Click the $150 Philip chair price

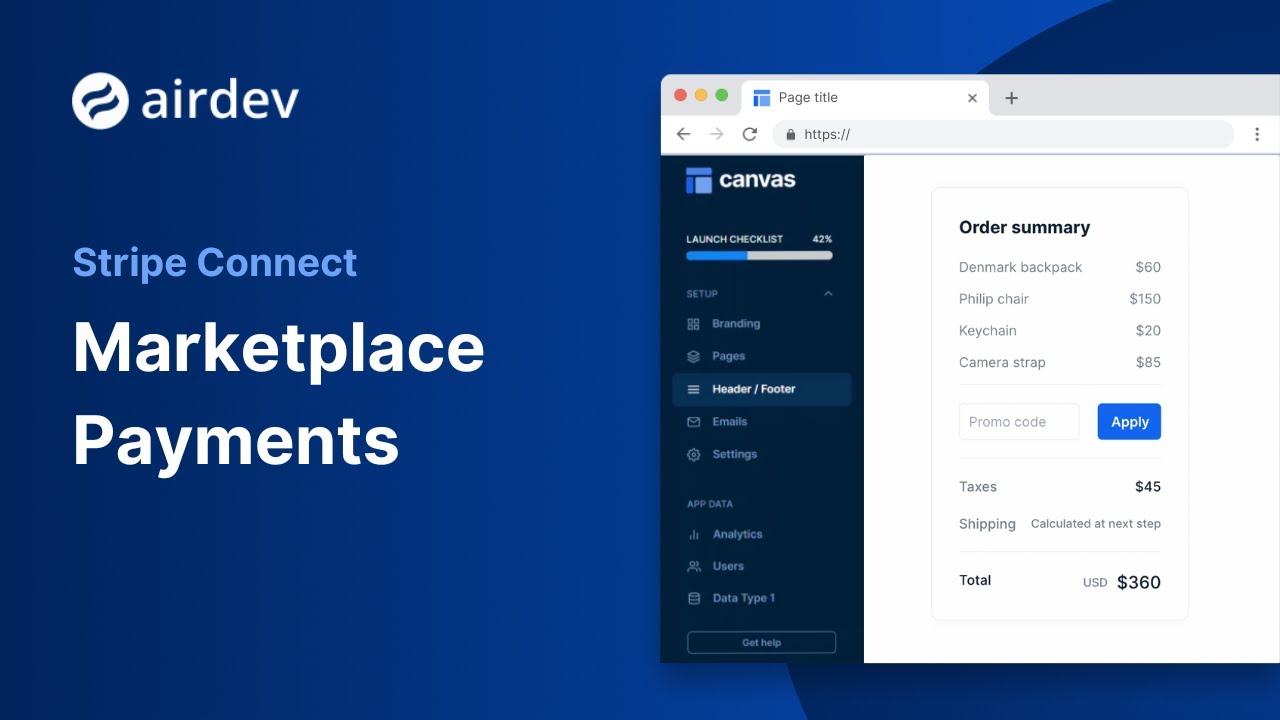[1145, 299]
